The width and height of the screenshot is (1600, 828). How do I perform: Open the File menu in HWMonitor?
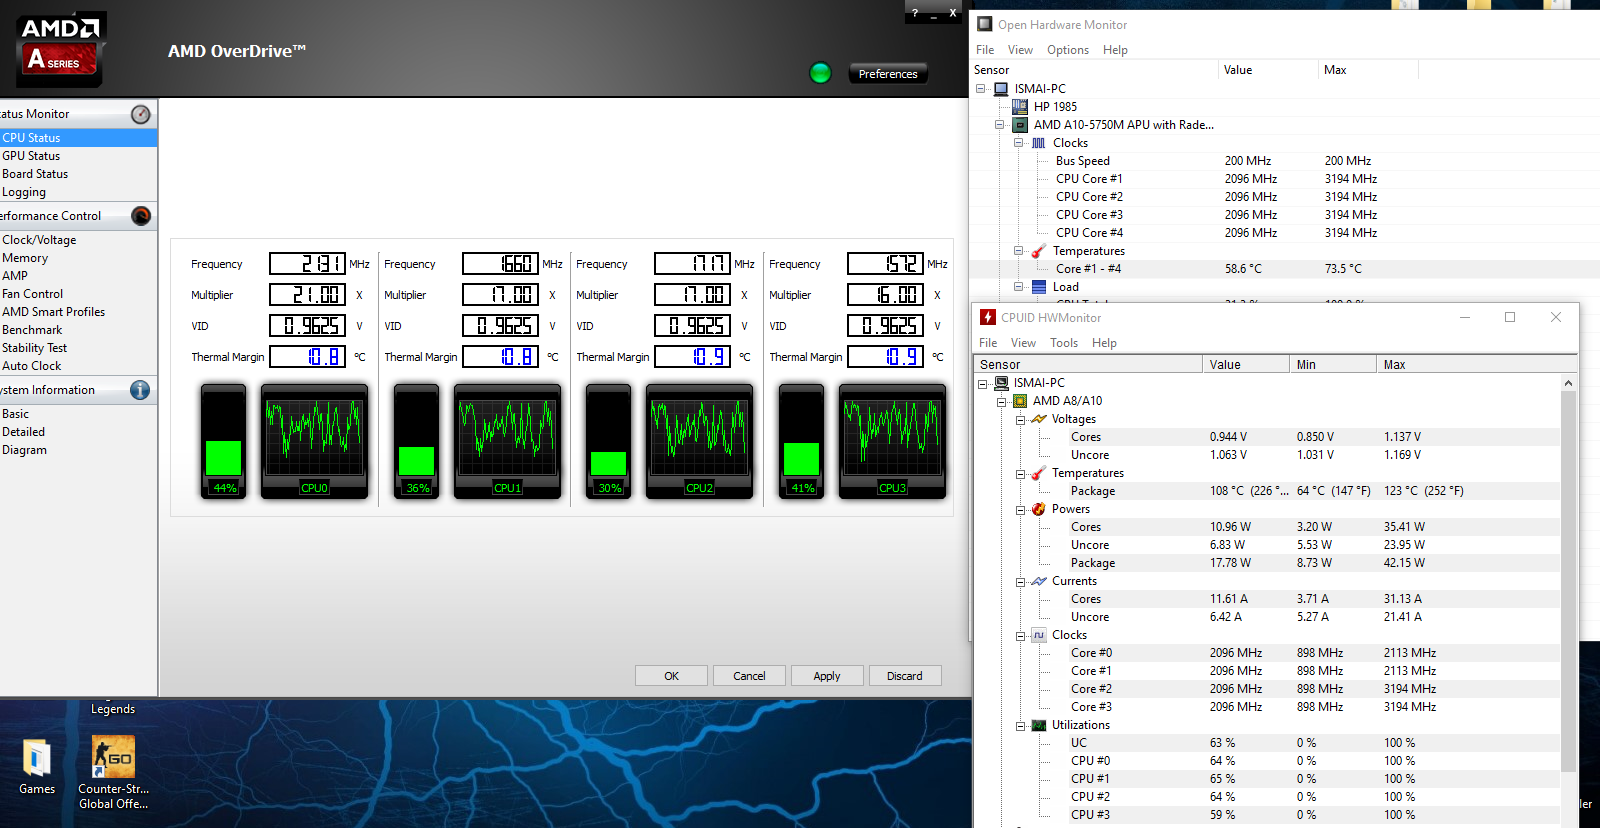click(988, 343)
